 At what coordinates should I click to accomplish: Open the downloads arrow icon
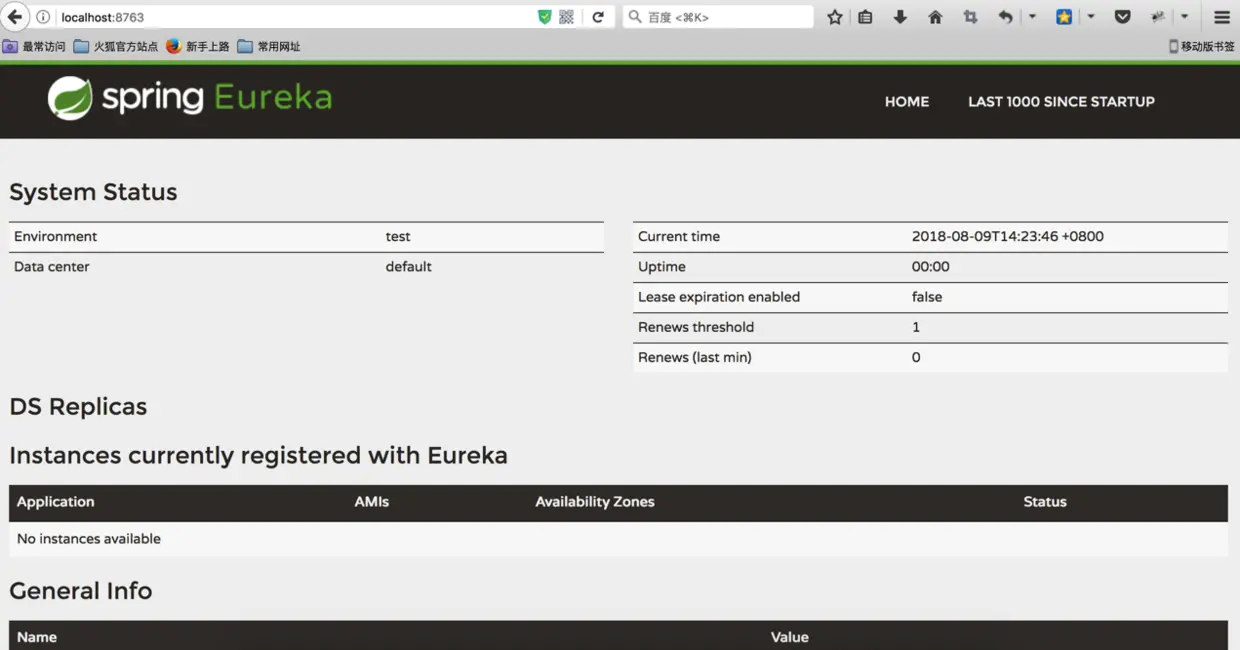900,17
